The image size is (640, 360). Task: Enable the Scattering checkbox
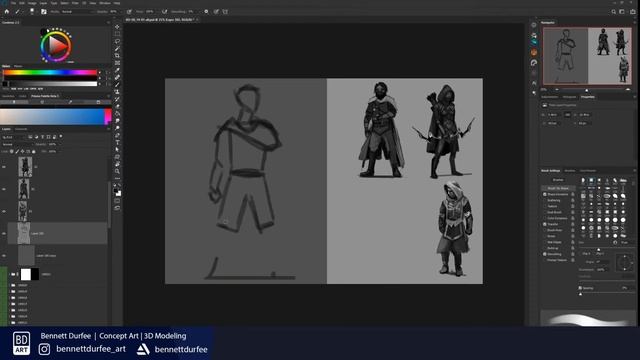pos(545,200)
